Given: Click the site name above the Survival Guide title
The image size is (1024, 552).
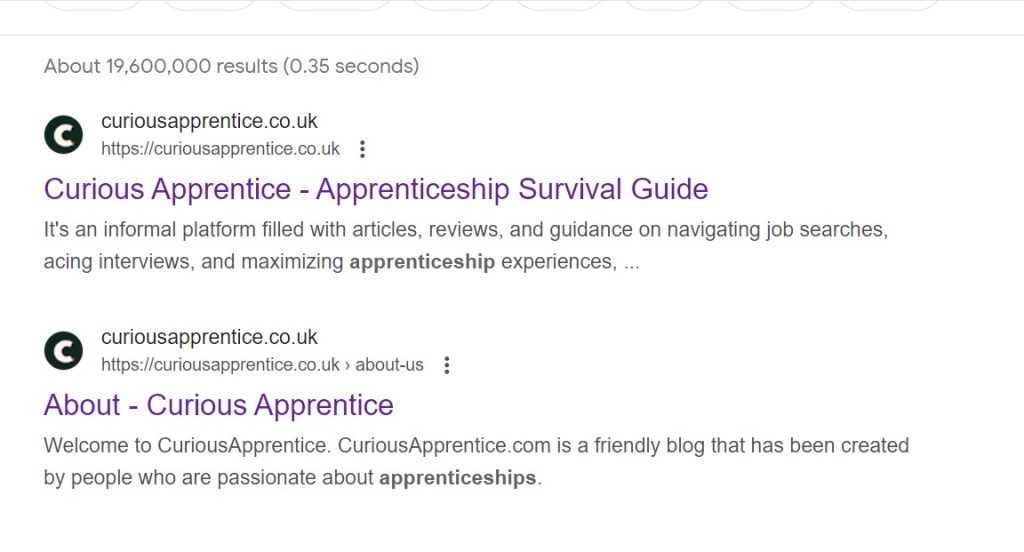Looking at the screenshot, I should point(209,121).
